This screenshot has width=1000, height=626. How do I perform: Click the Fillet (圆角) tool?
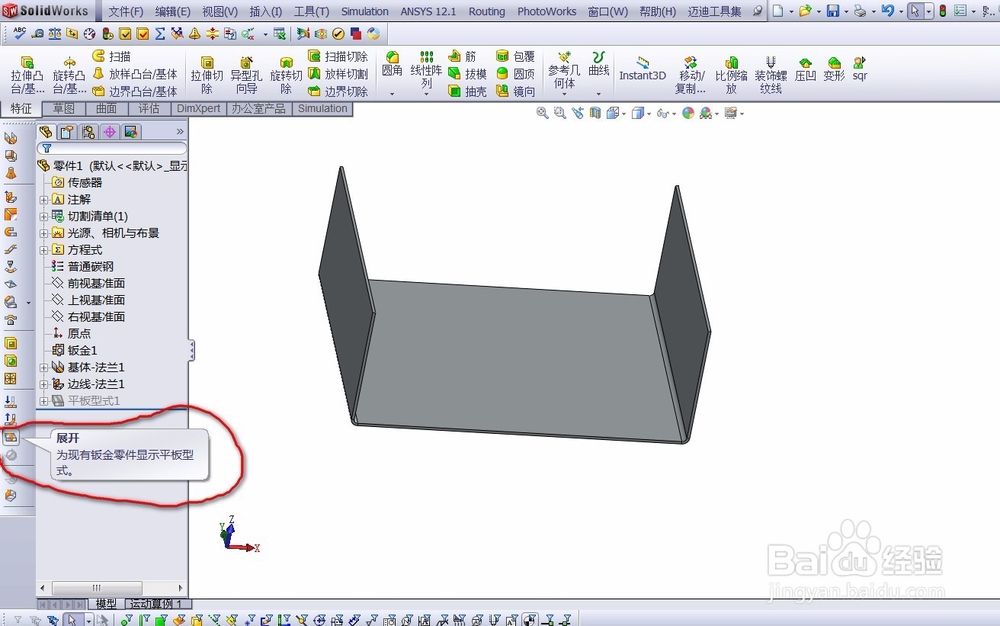[392, 64]
